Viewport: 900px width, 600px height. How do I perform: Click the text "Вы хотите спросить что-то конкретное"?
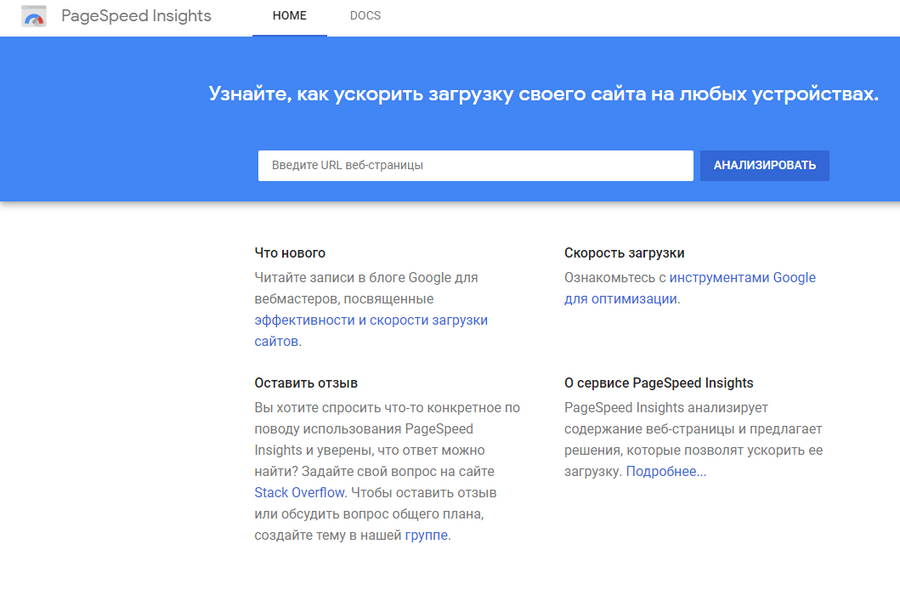[x=387, y=408]
